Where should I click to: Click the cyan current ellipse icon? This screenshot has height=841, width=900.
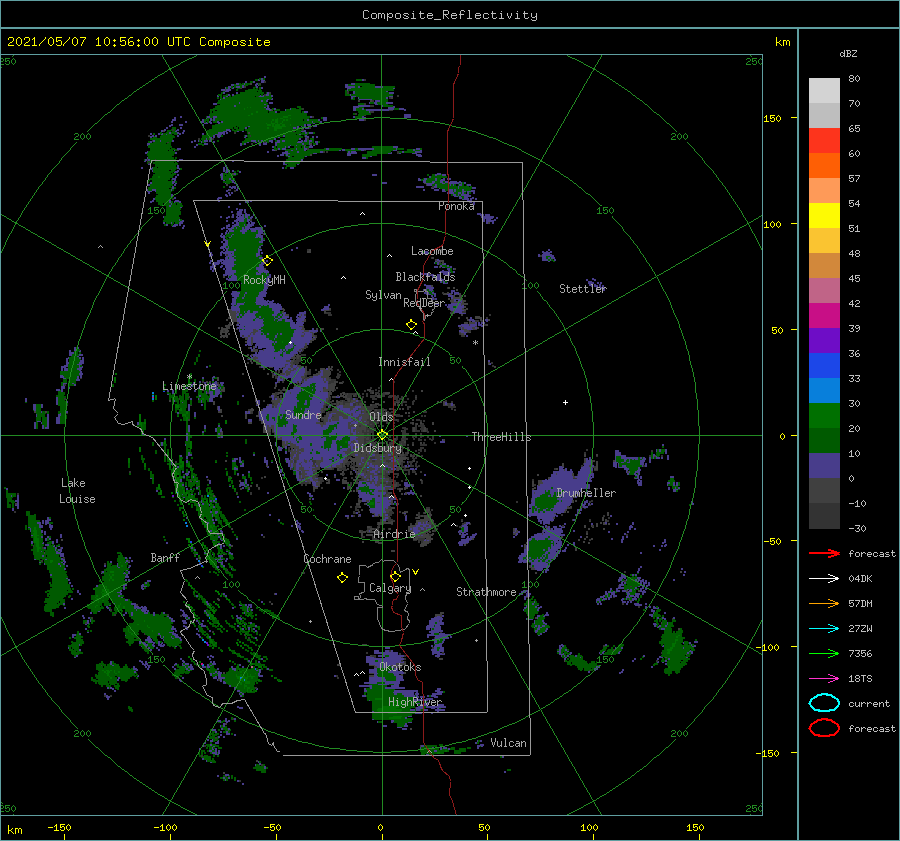point(824,703)
